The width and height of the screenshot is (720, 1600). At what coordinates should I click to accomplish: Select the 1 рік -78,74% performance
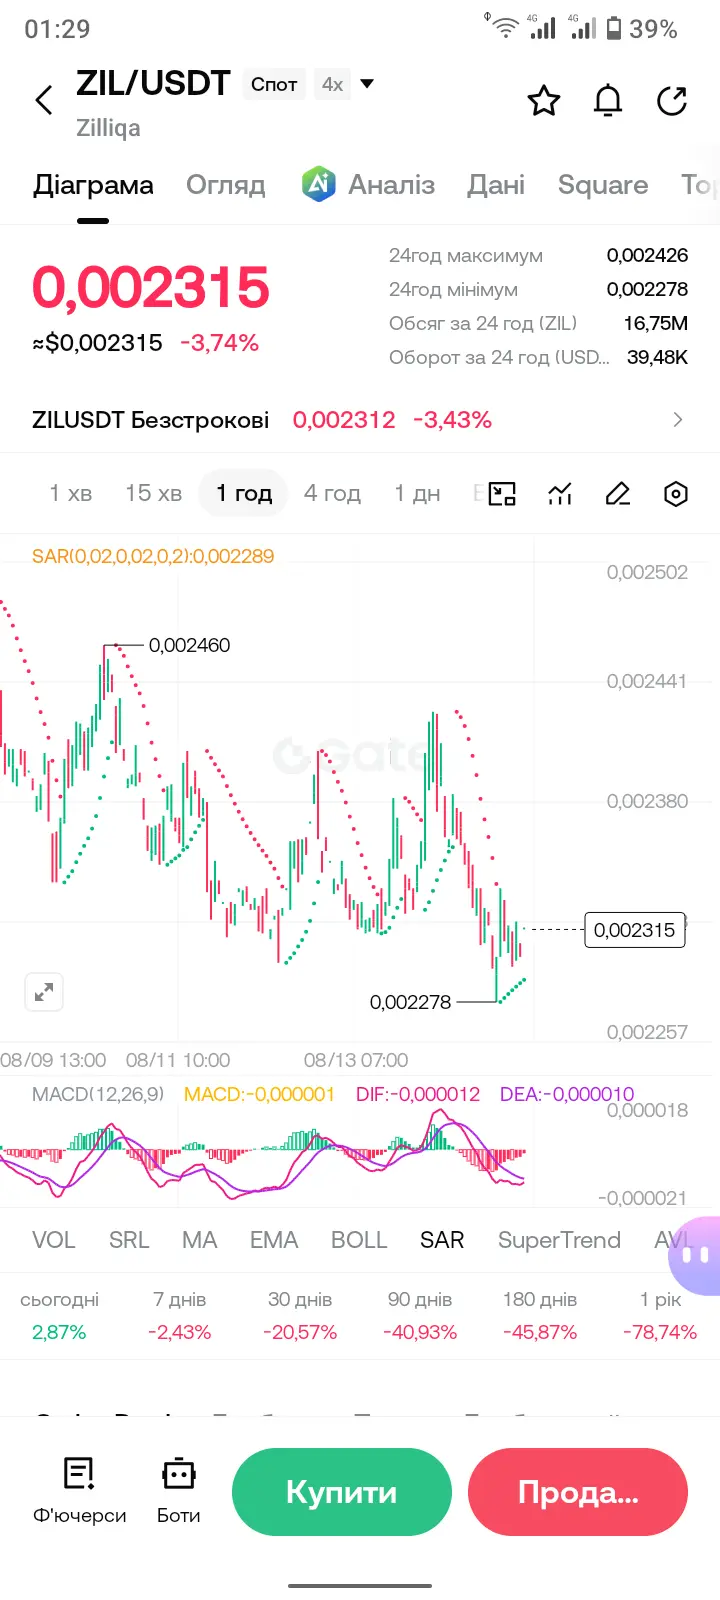[x=660, y=1316]
